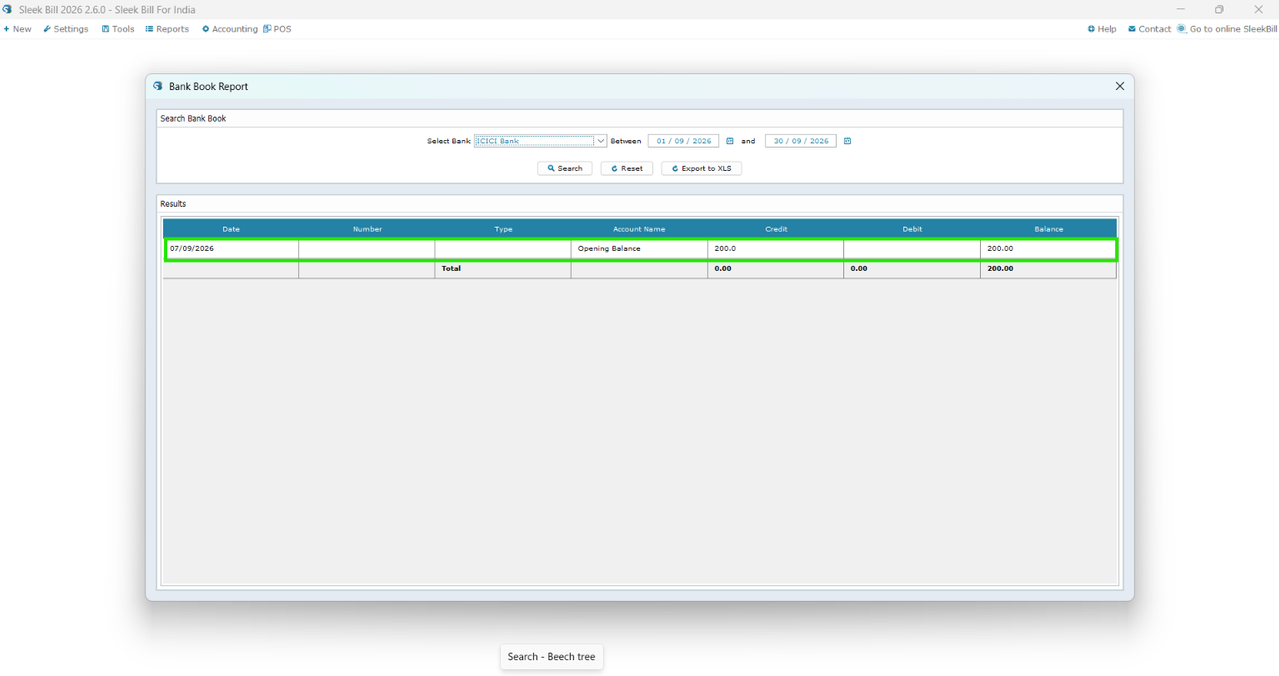1279x676 pixels.
Task: Click the Number column header
Action: tap(367, 229)
